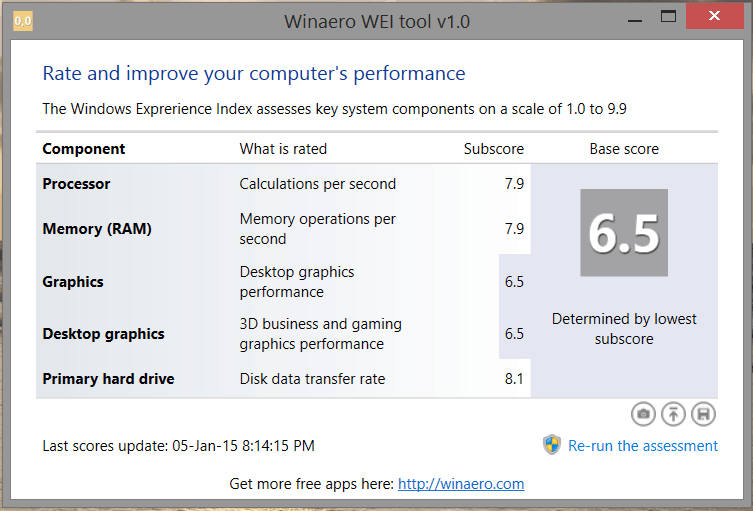Take a screenshot with the camera icon
Screen dimensions: 753x511
[643, 414]
